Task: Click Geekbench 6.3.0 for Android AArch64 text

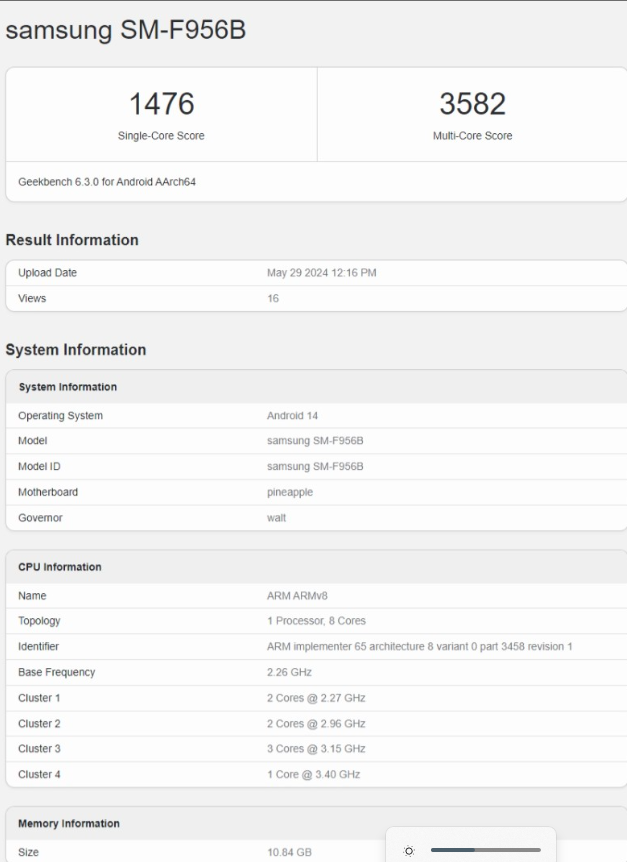Action: (107, 182)
